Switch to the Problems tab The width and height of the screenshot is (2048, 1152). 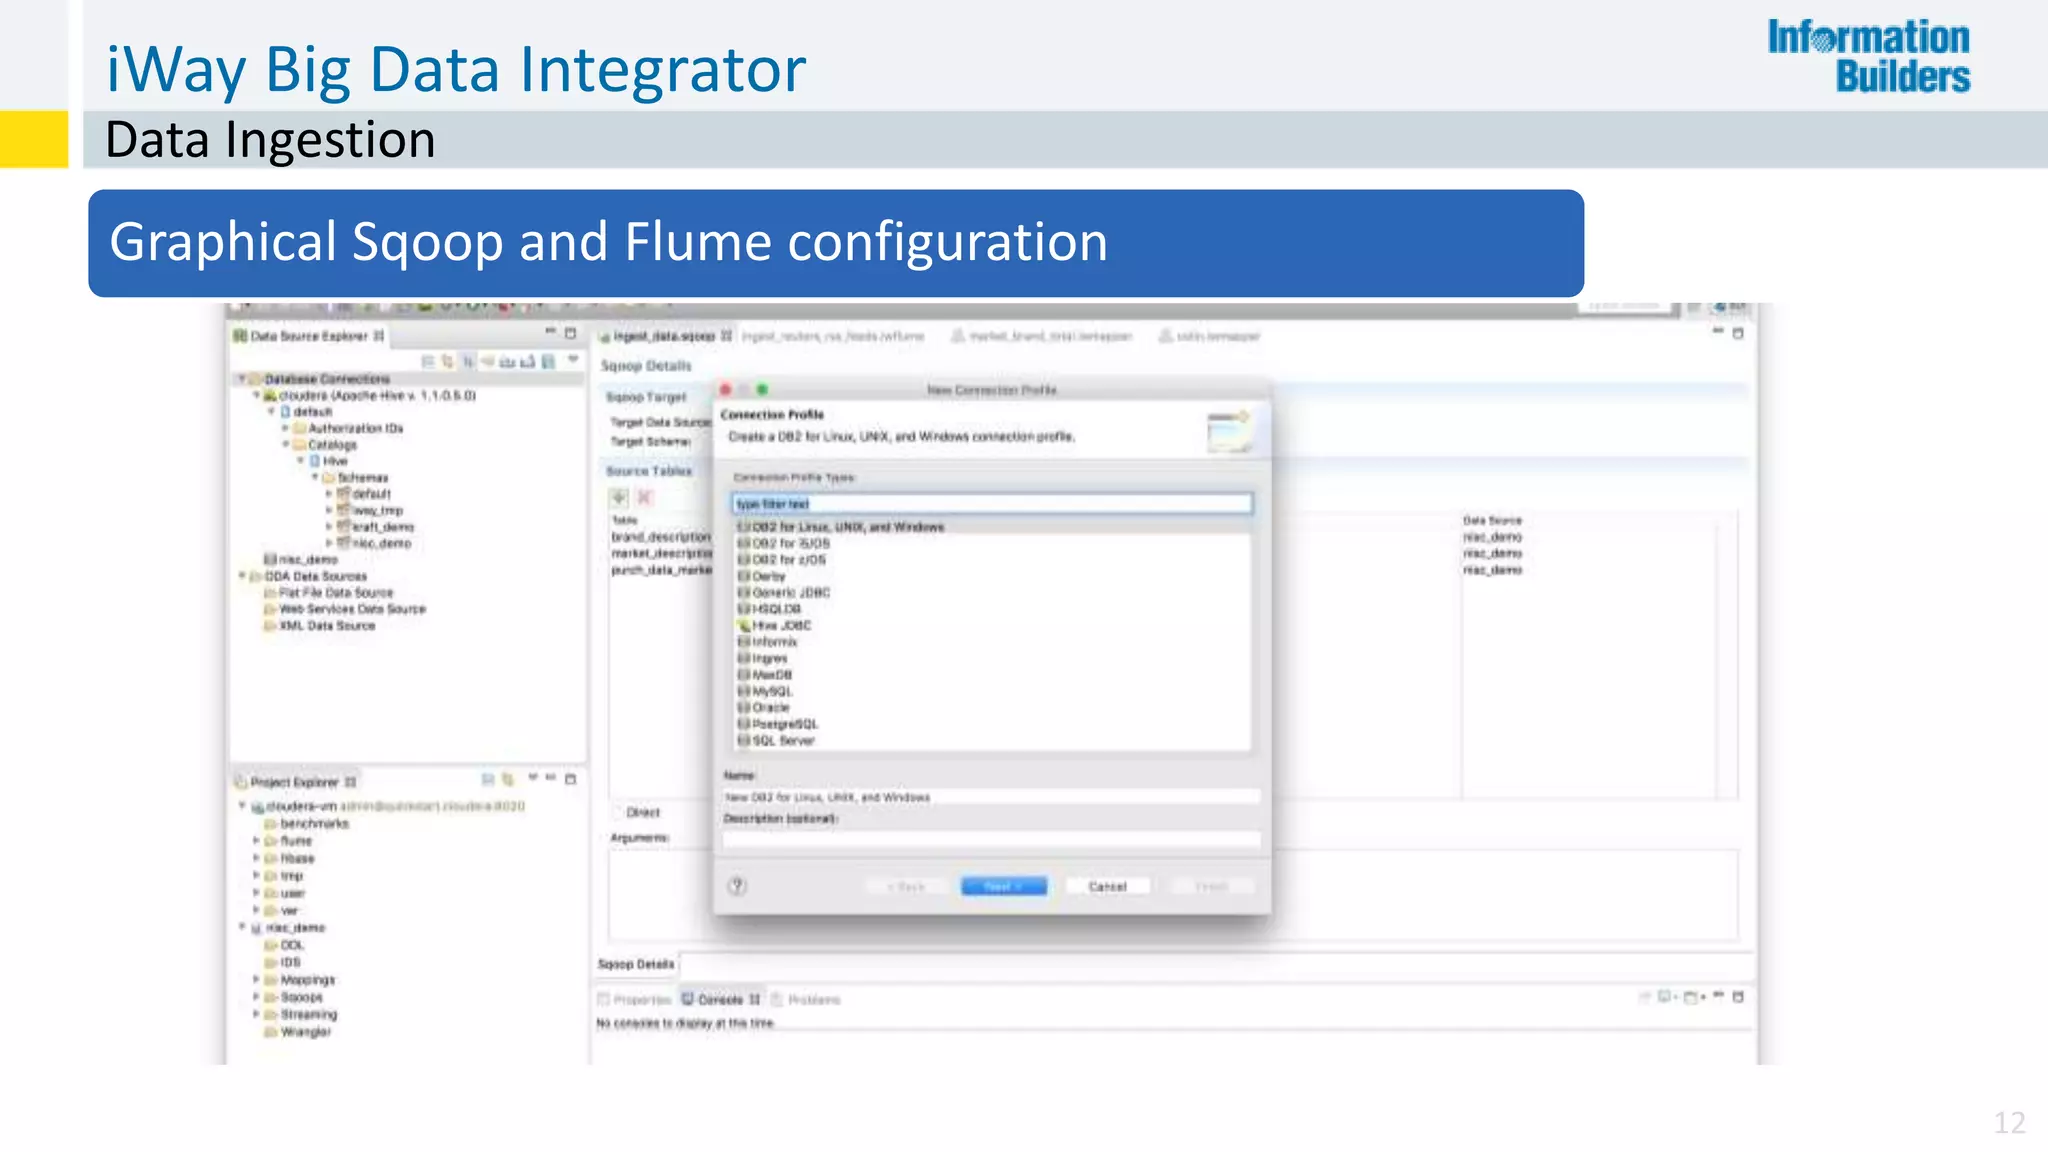point(806,999)
